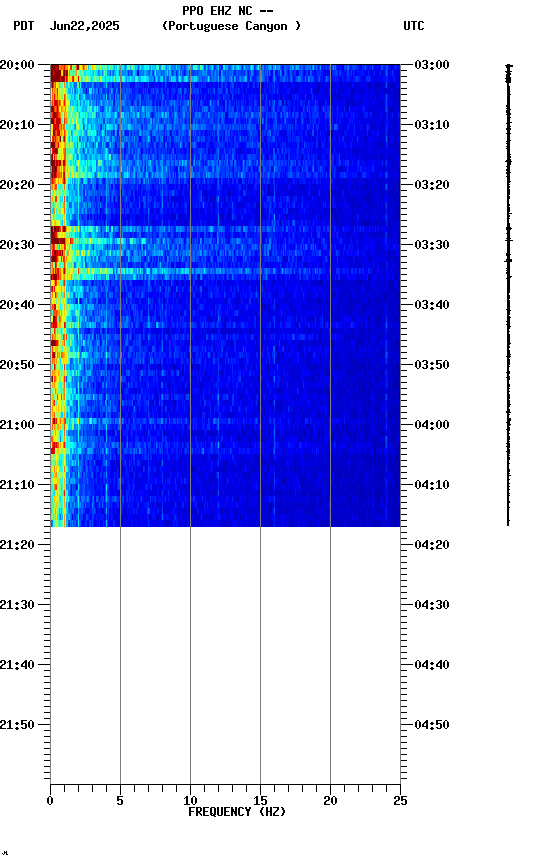Click the '04:00' UTC time label
This screenshot has width=552, height=864.
pyautogui.click(x=432, y=425)
